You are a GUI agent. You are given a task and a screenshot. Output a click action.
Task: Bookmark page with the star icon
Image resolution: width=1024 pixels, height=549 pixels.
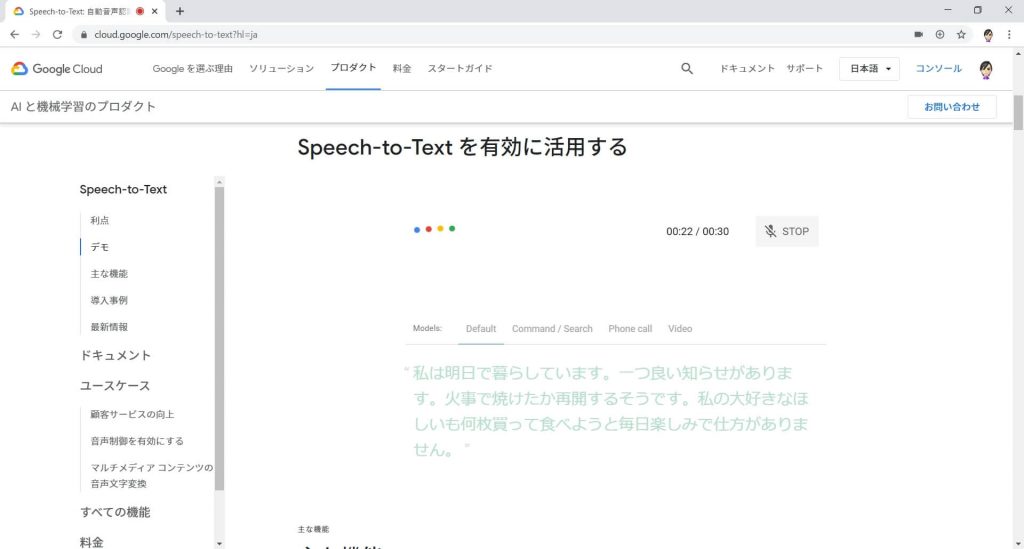coord(961,35)
